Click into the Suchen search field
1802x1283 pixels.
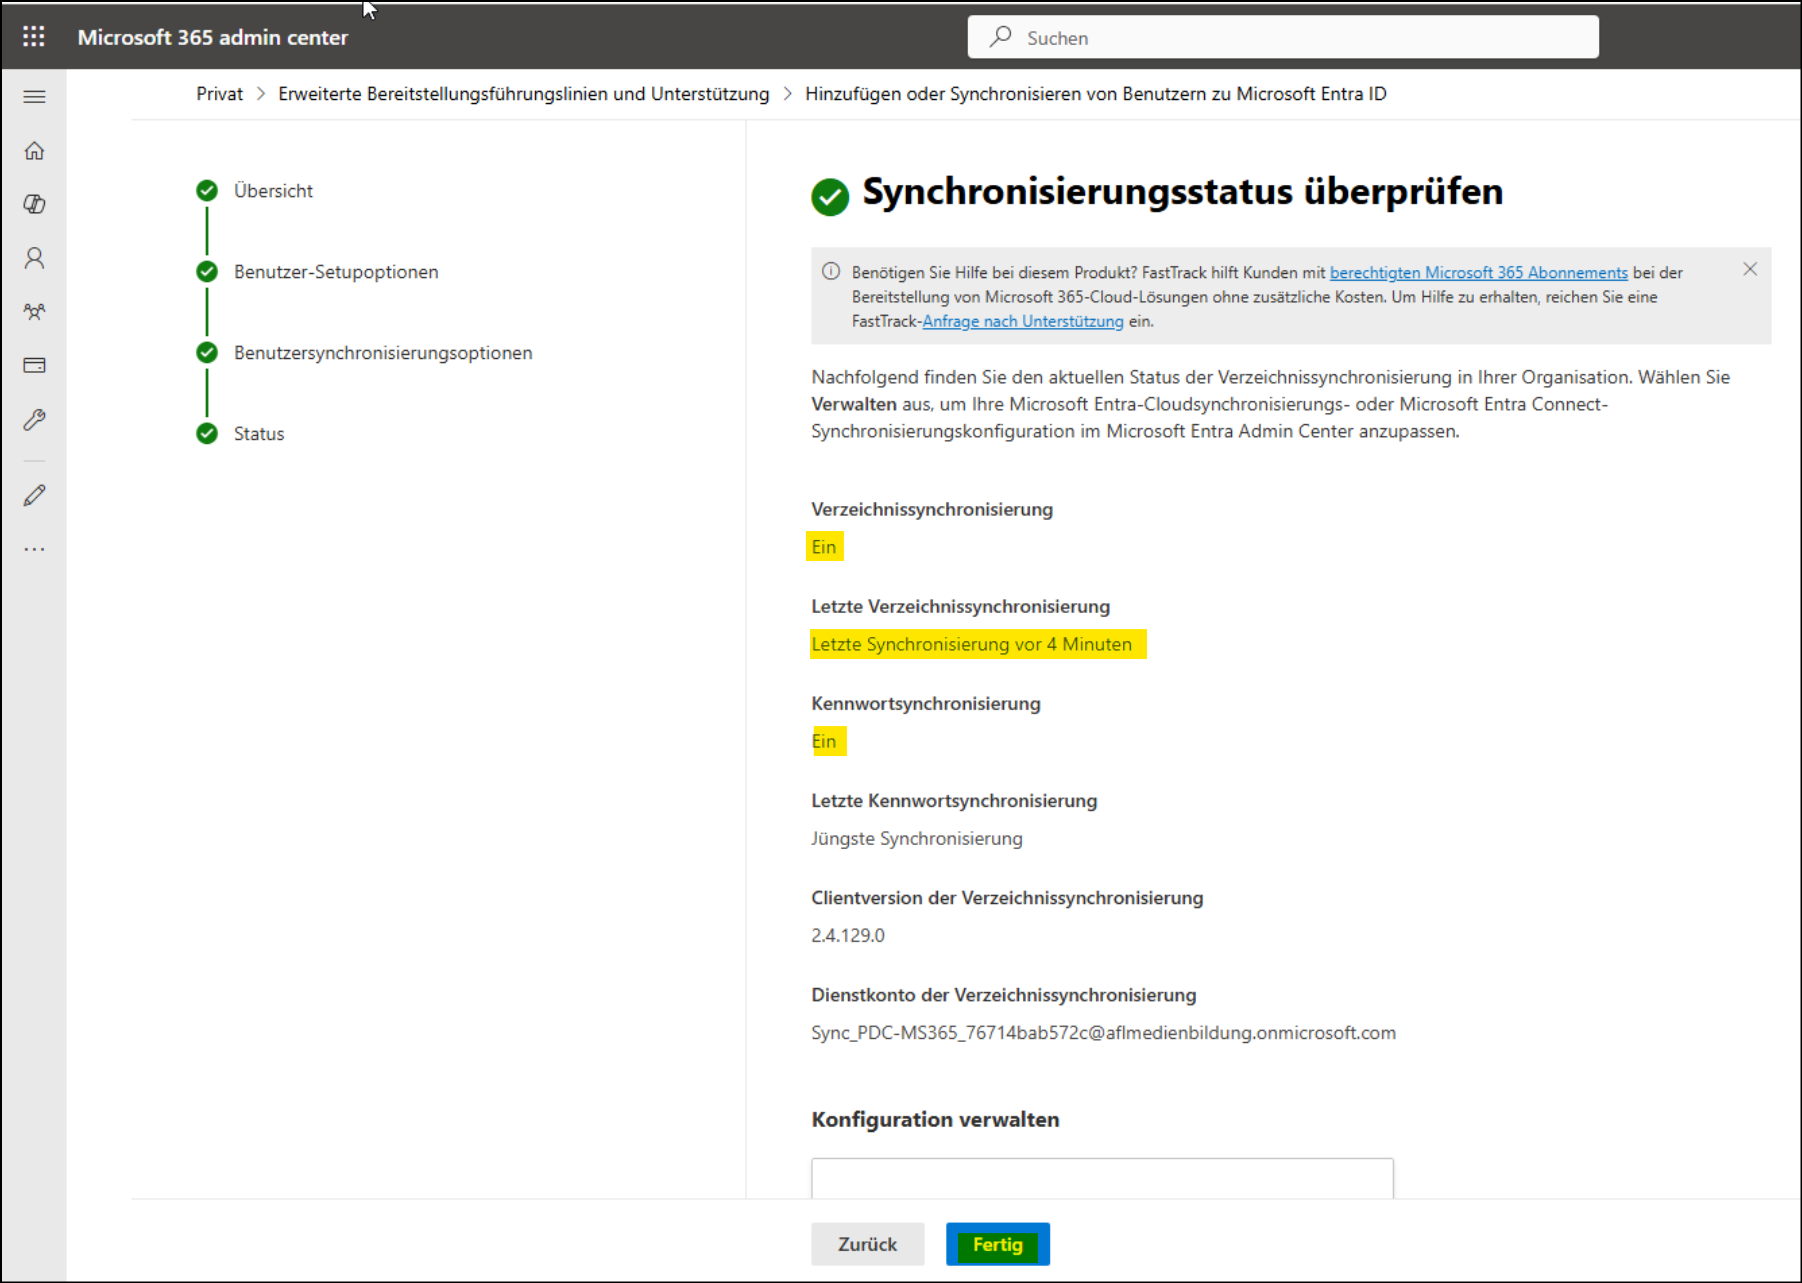pos(1283,37)
